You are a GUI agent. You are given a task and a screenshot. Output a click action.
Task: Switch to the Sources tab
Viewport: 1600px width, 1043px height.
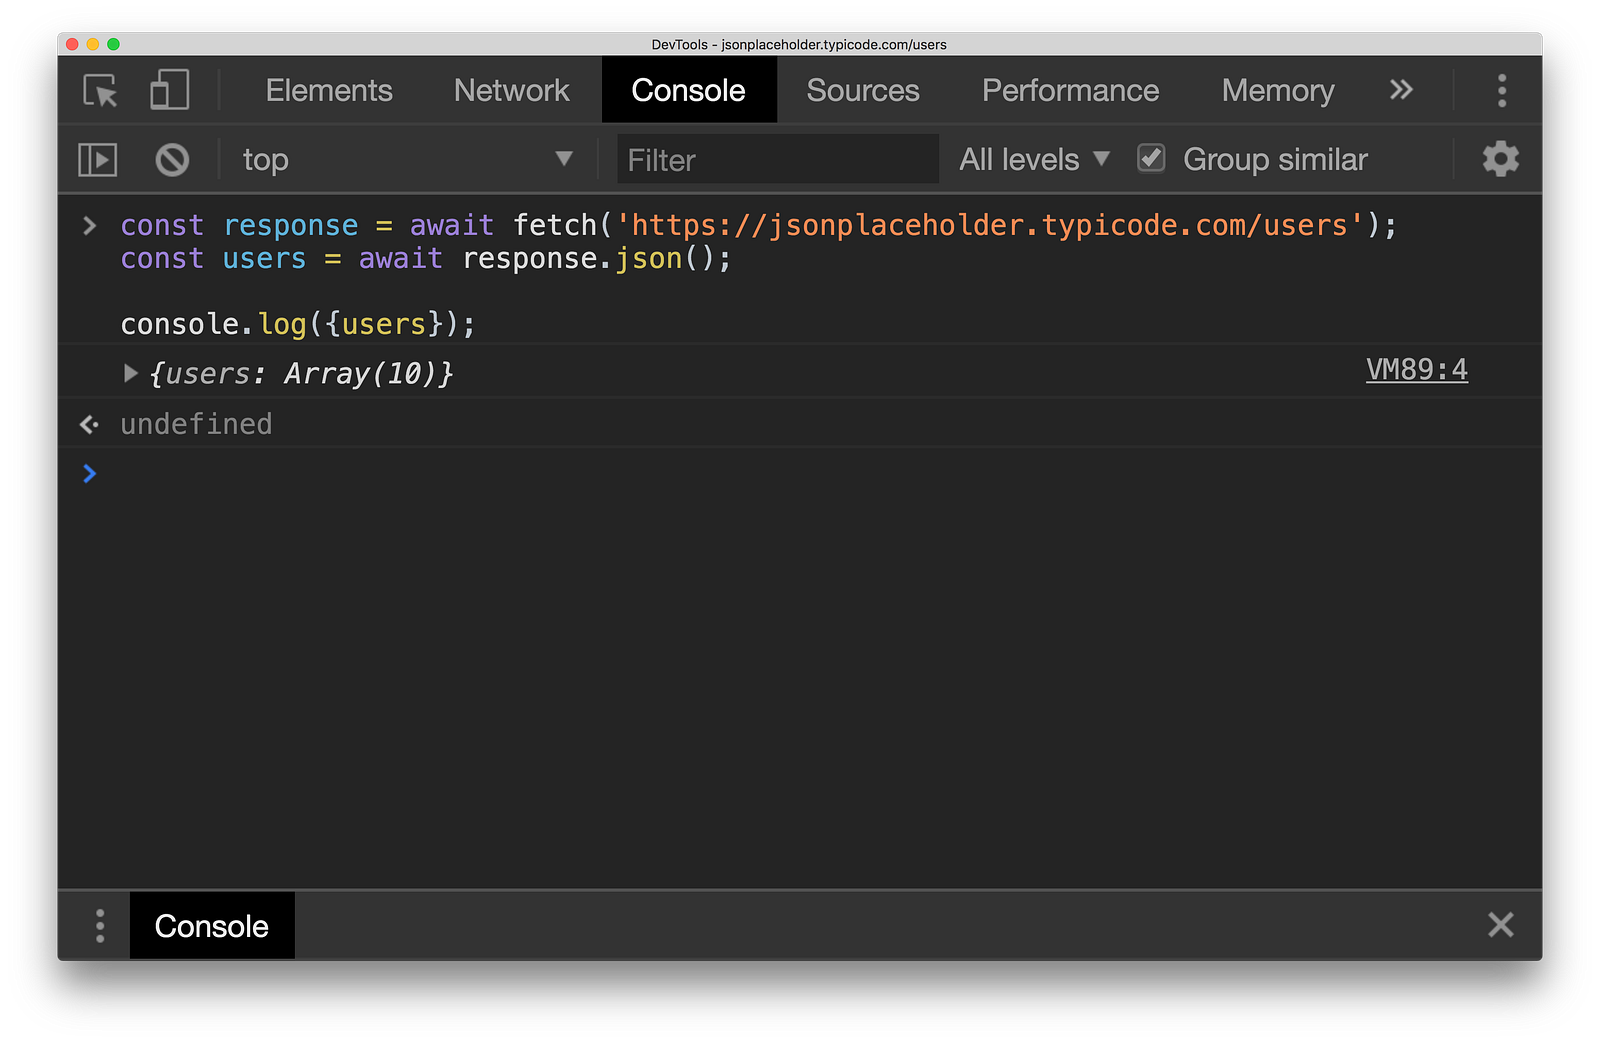point(863,90)
